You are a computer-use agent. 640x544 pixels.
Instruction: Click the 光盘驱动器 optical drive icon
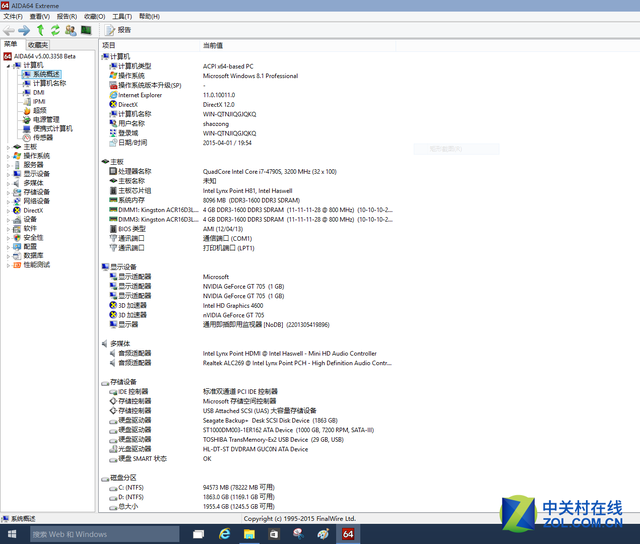[x=113, y=449]
